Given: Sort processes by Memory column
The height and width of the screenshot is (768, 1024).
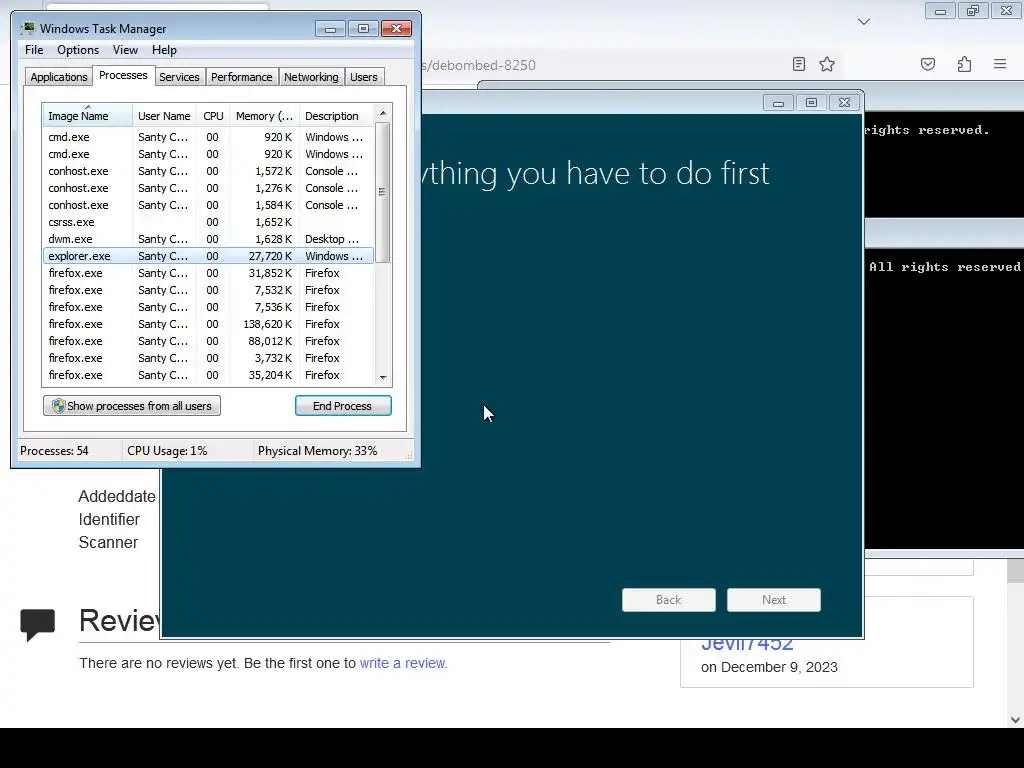Looking at the screenshot, I should [x=264, y=116].
